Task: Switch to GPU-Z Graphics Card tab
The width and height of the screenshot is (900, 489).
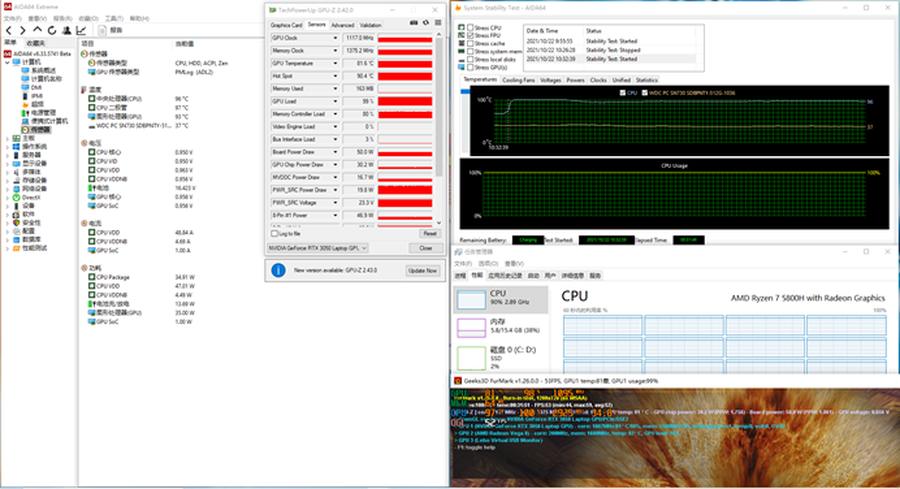Action: tap(286, 25)
